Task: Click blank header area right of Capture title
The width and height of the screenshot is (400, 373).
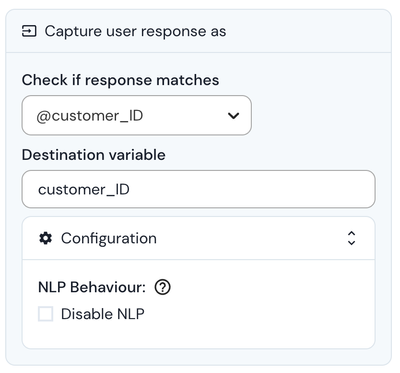Action: coord(307,31)
